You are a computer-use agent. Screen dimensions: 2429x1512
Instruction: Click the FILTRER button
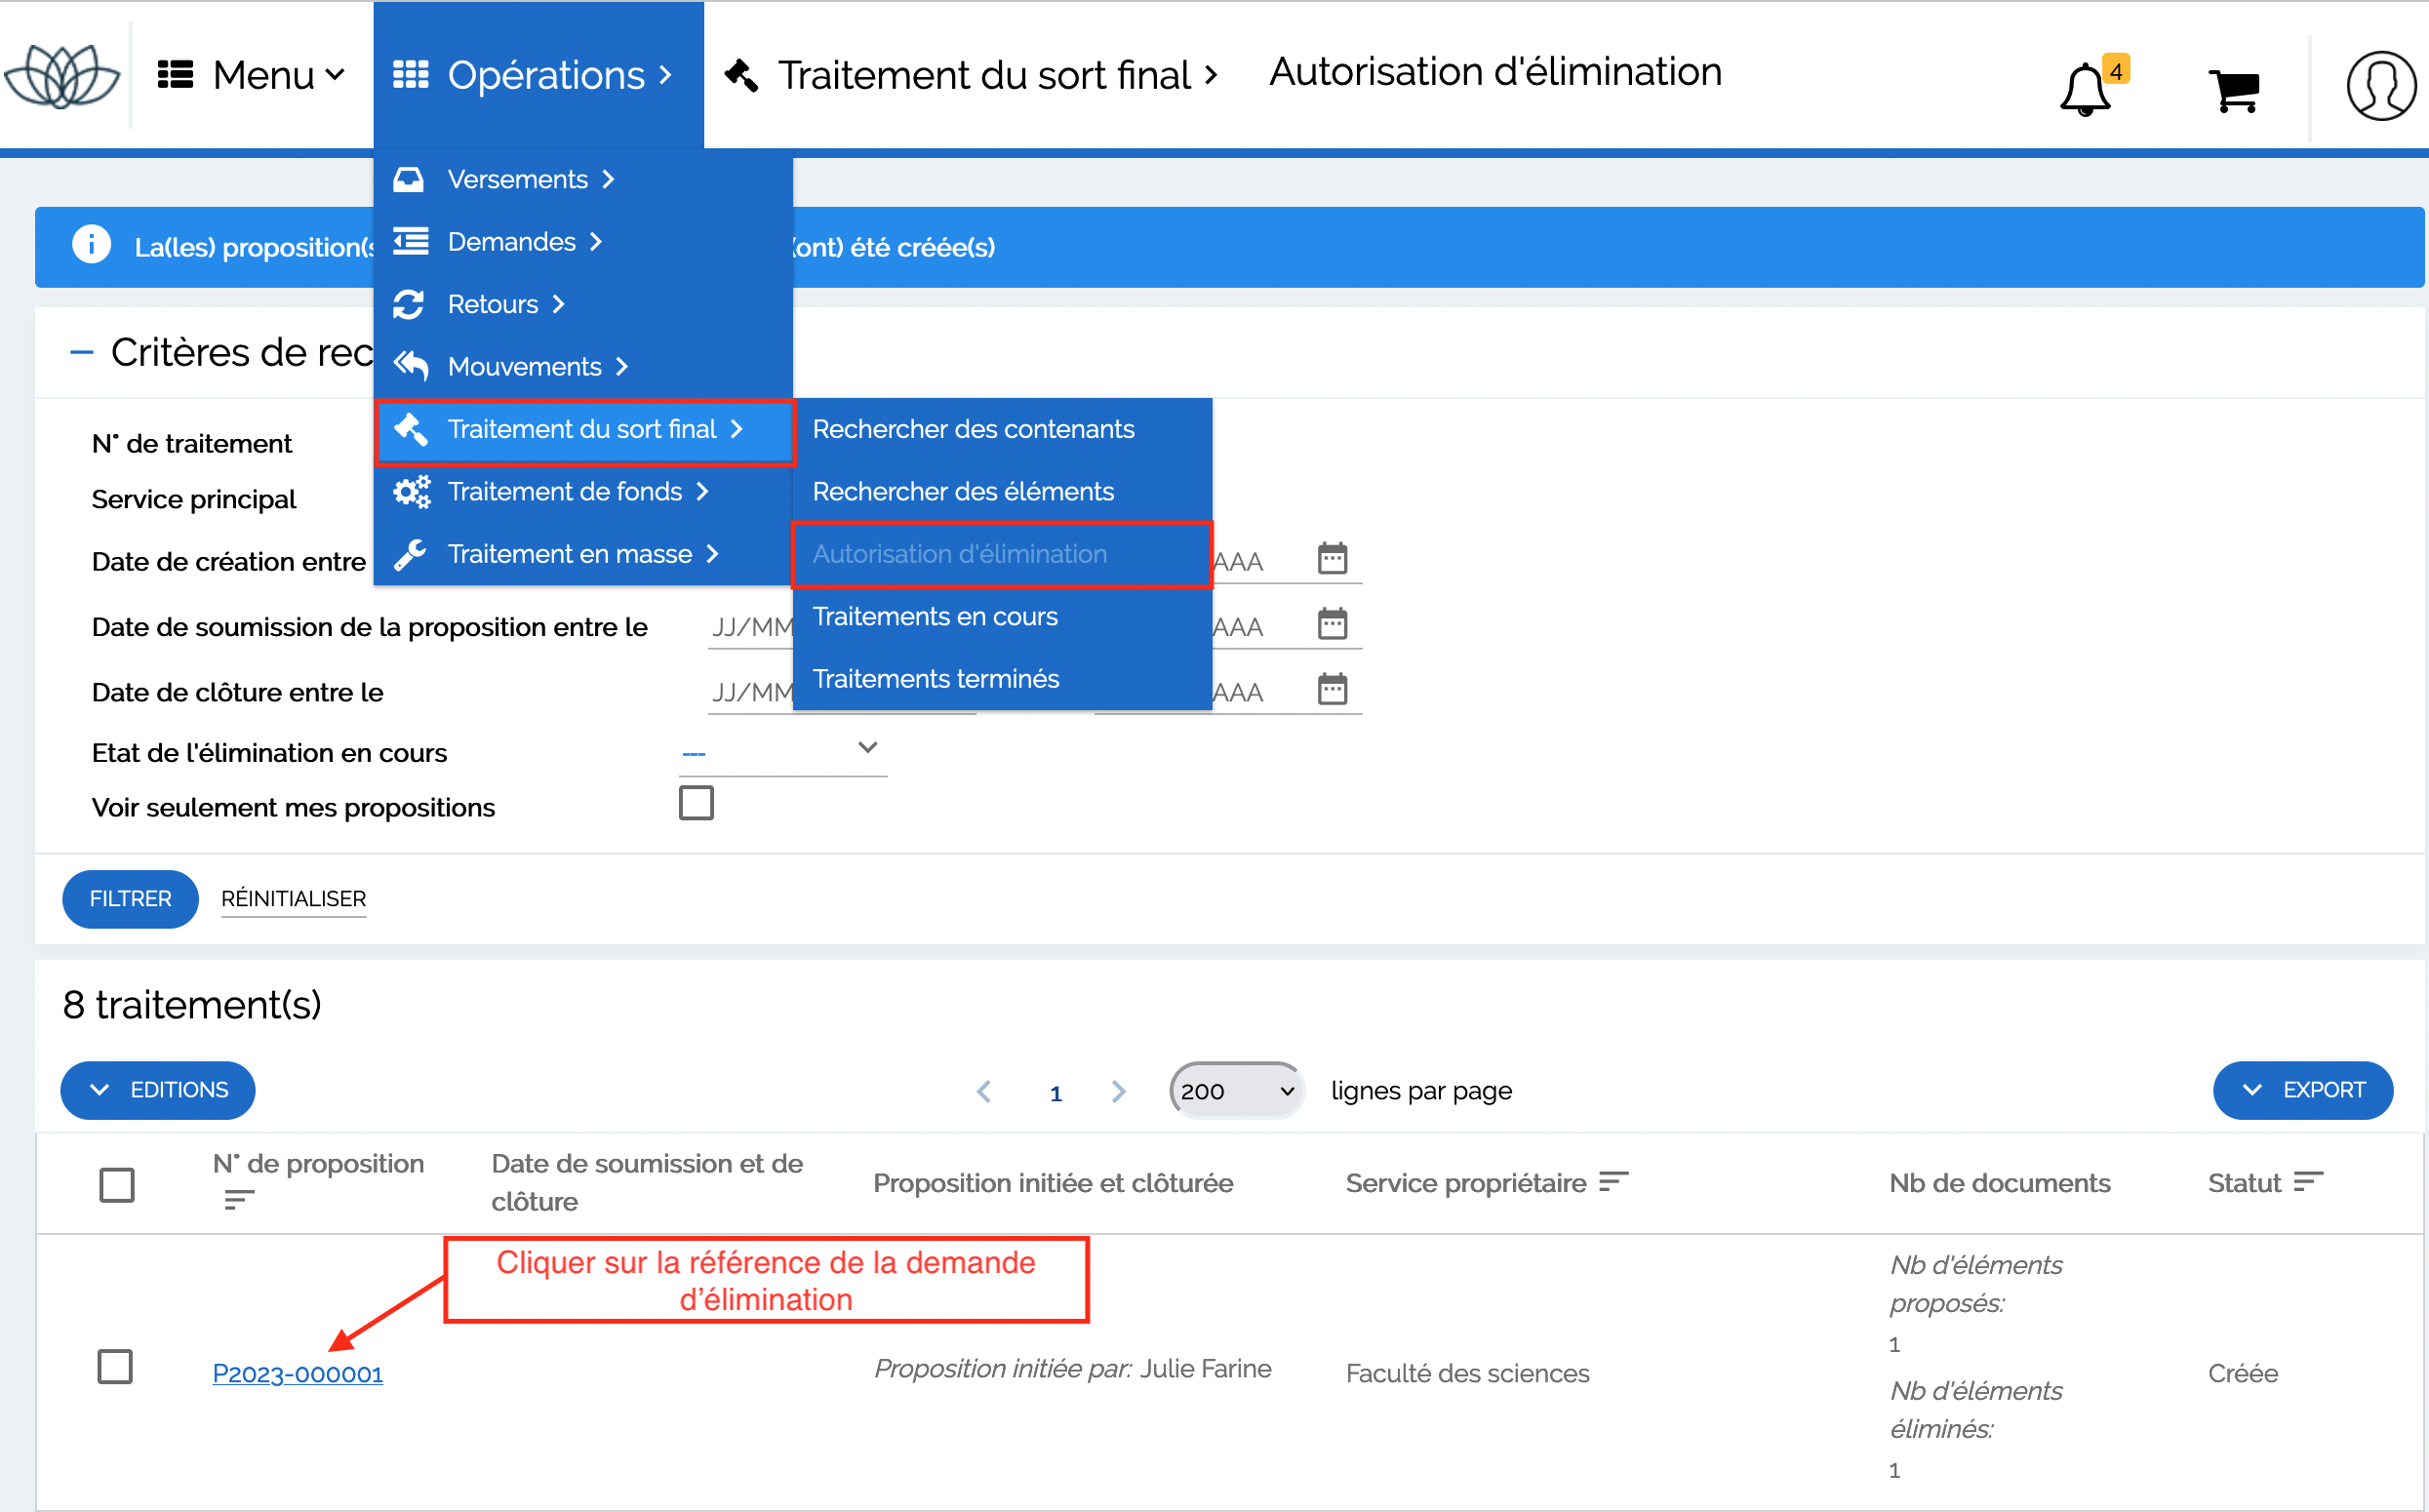[130, 899]
